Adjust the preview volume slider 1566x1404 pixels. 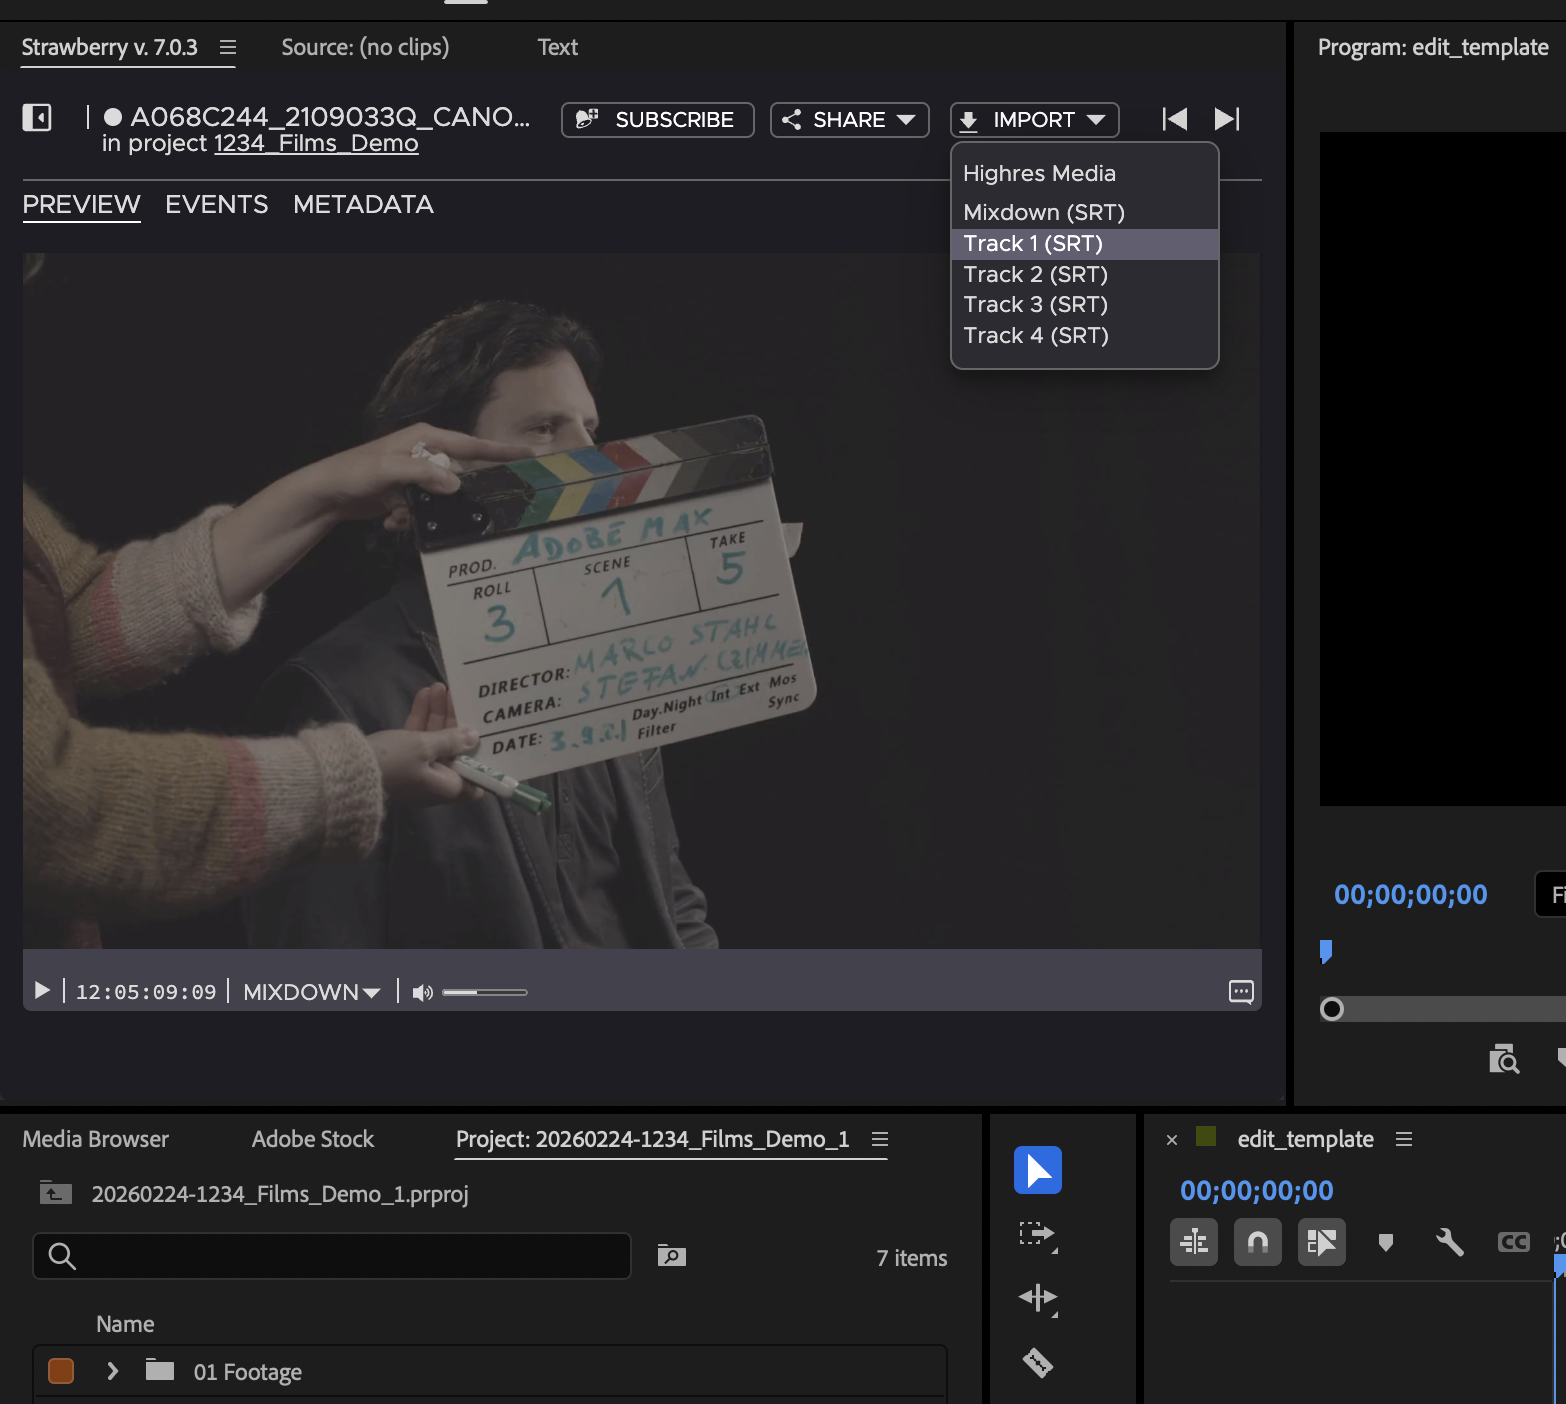pyautogui.click(x=484, y=992)
